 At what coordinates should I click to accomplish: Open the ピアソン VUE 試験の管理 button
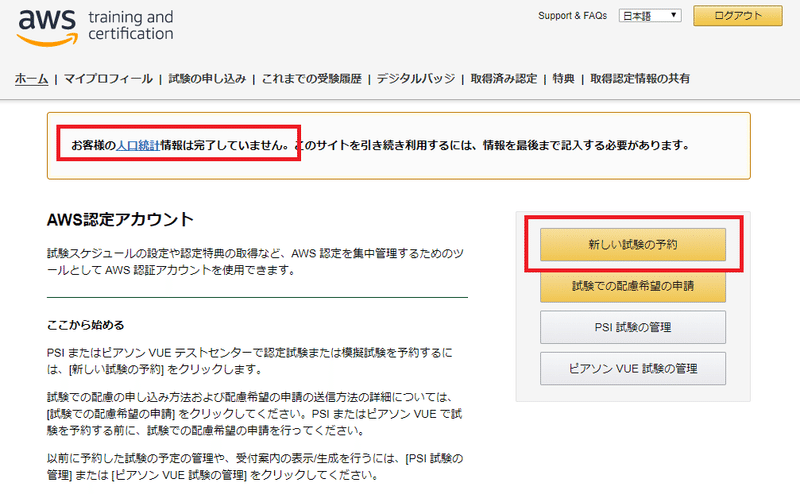(x=633, y=368)
